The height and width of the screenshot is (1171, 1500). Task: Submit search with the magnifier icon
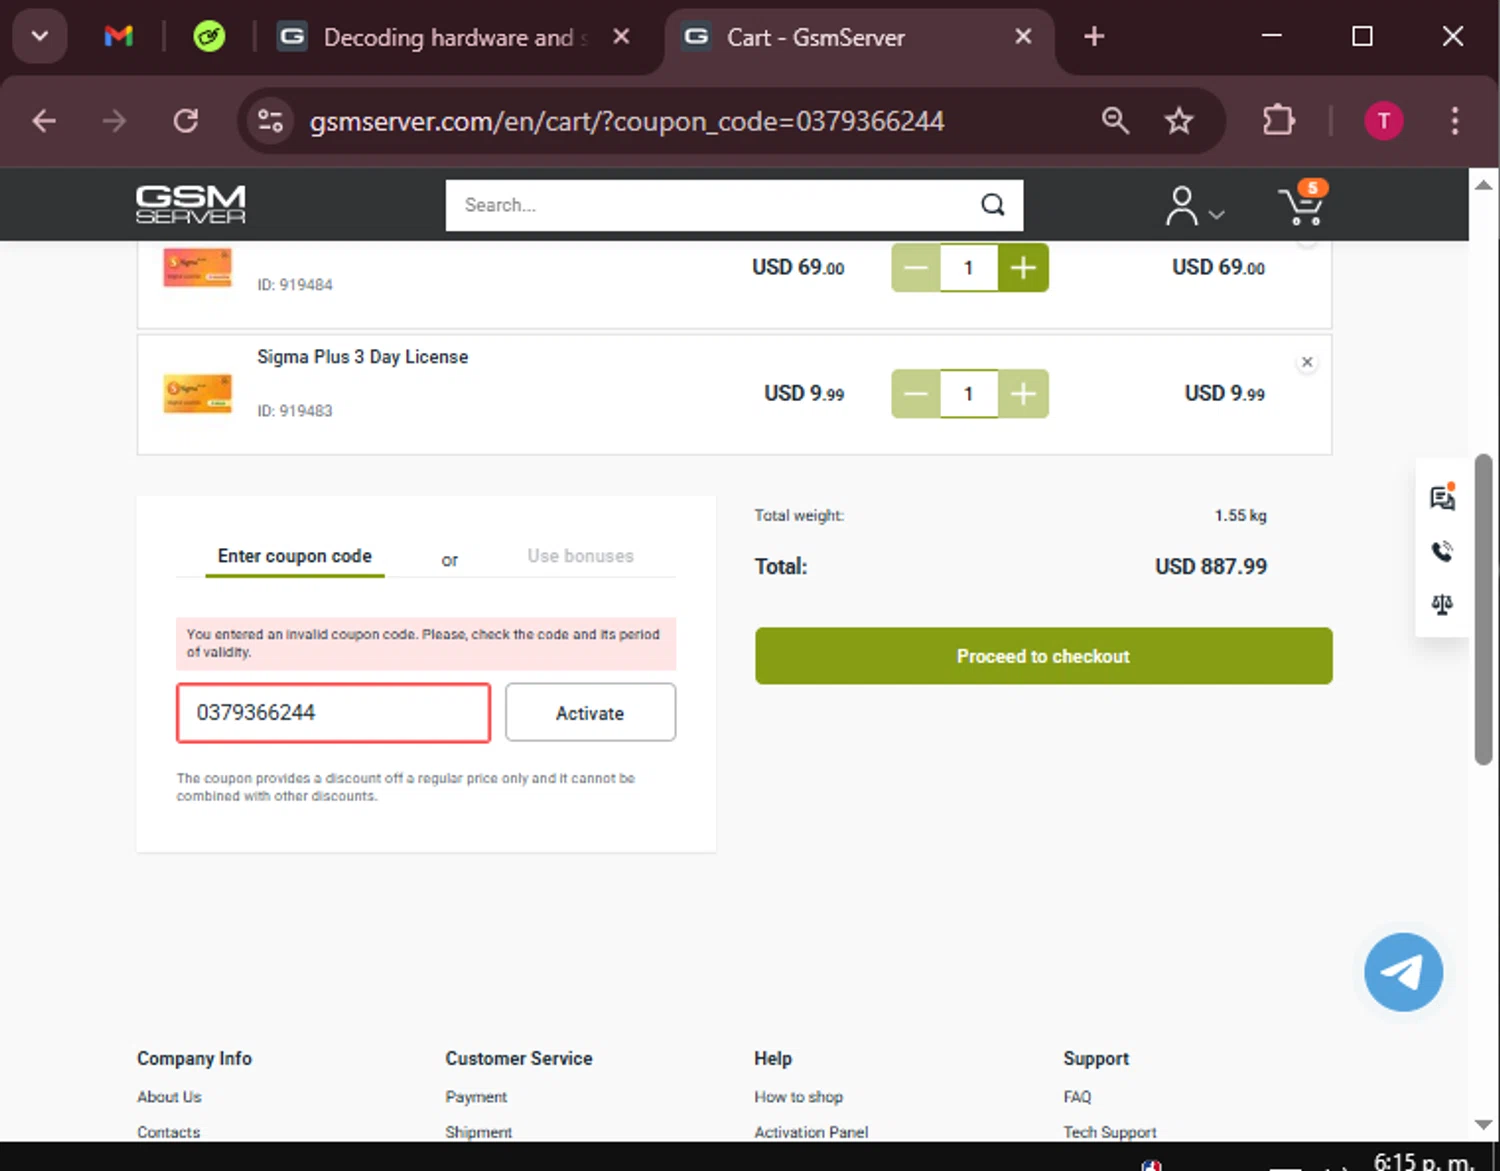(992, 205)
